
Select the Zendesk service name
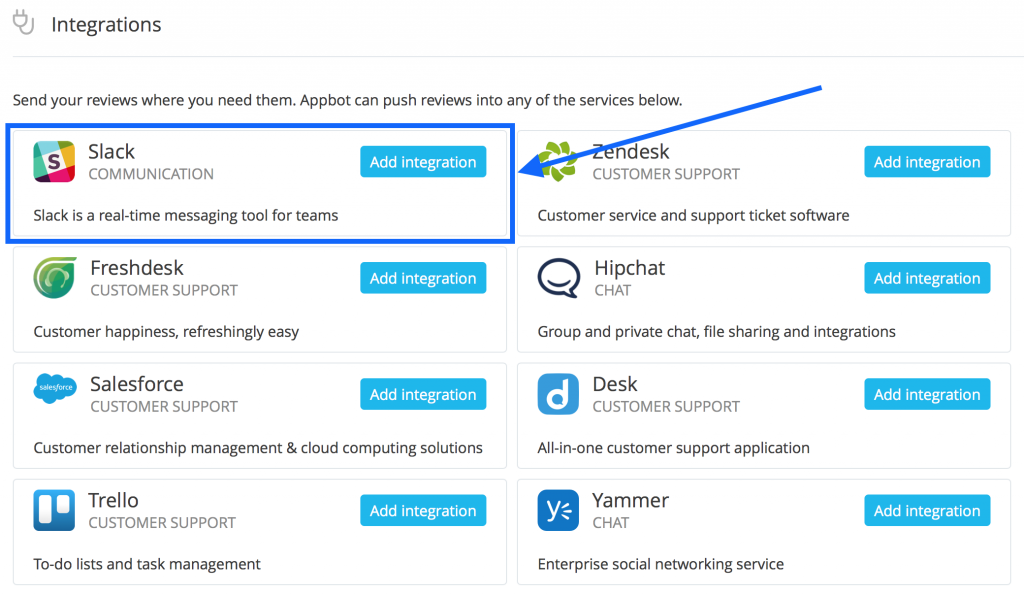coord(631,152)
